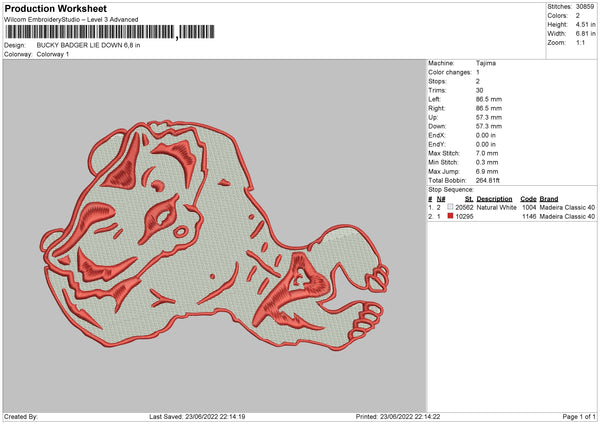Click the Width value 6.81 in
The width and height of the screenshot is (600, 424).
tap(585, 34)
